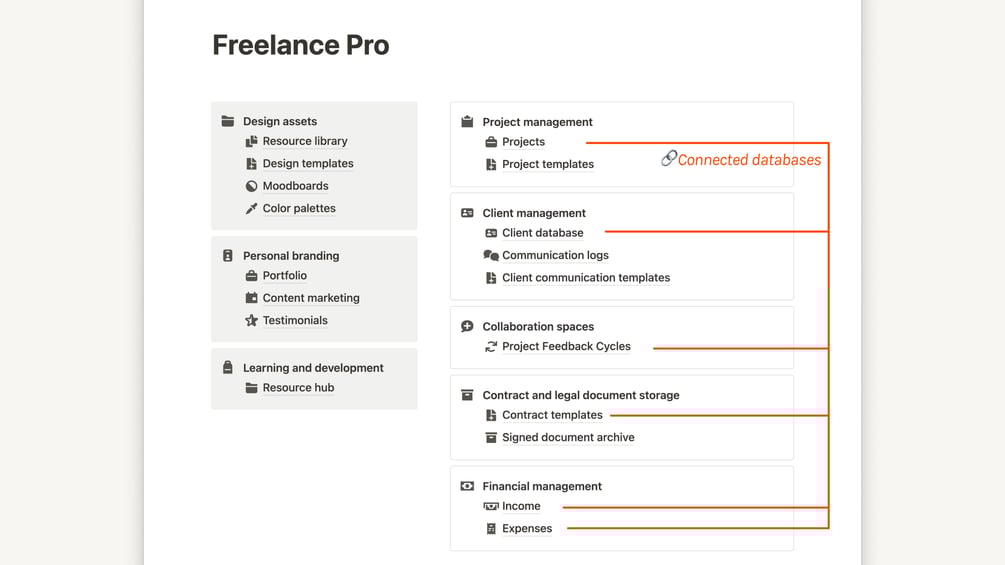This screenshot has width=1005, height=565.
Task: Click the link icon beside Connected databases
Action: 668,159
